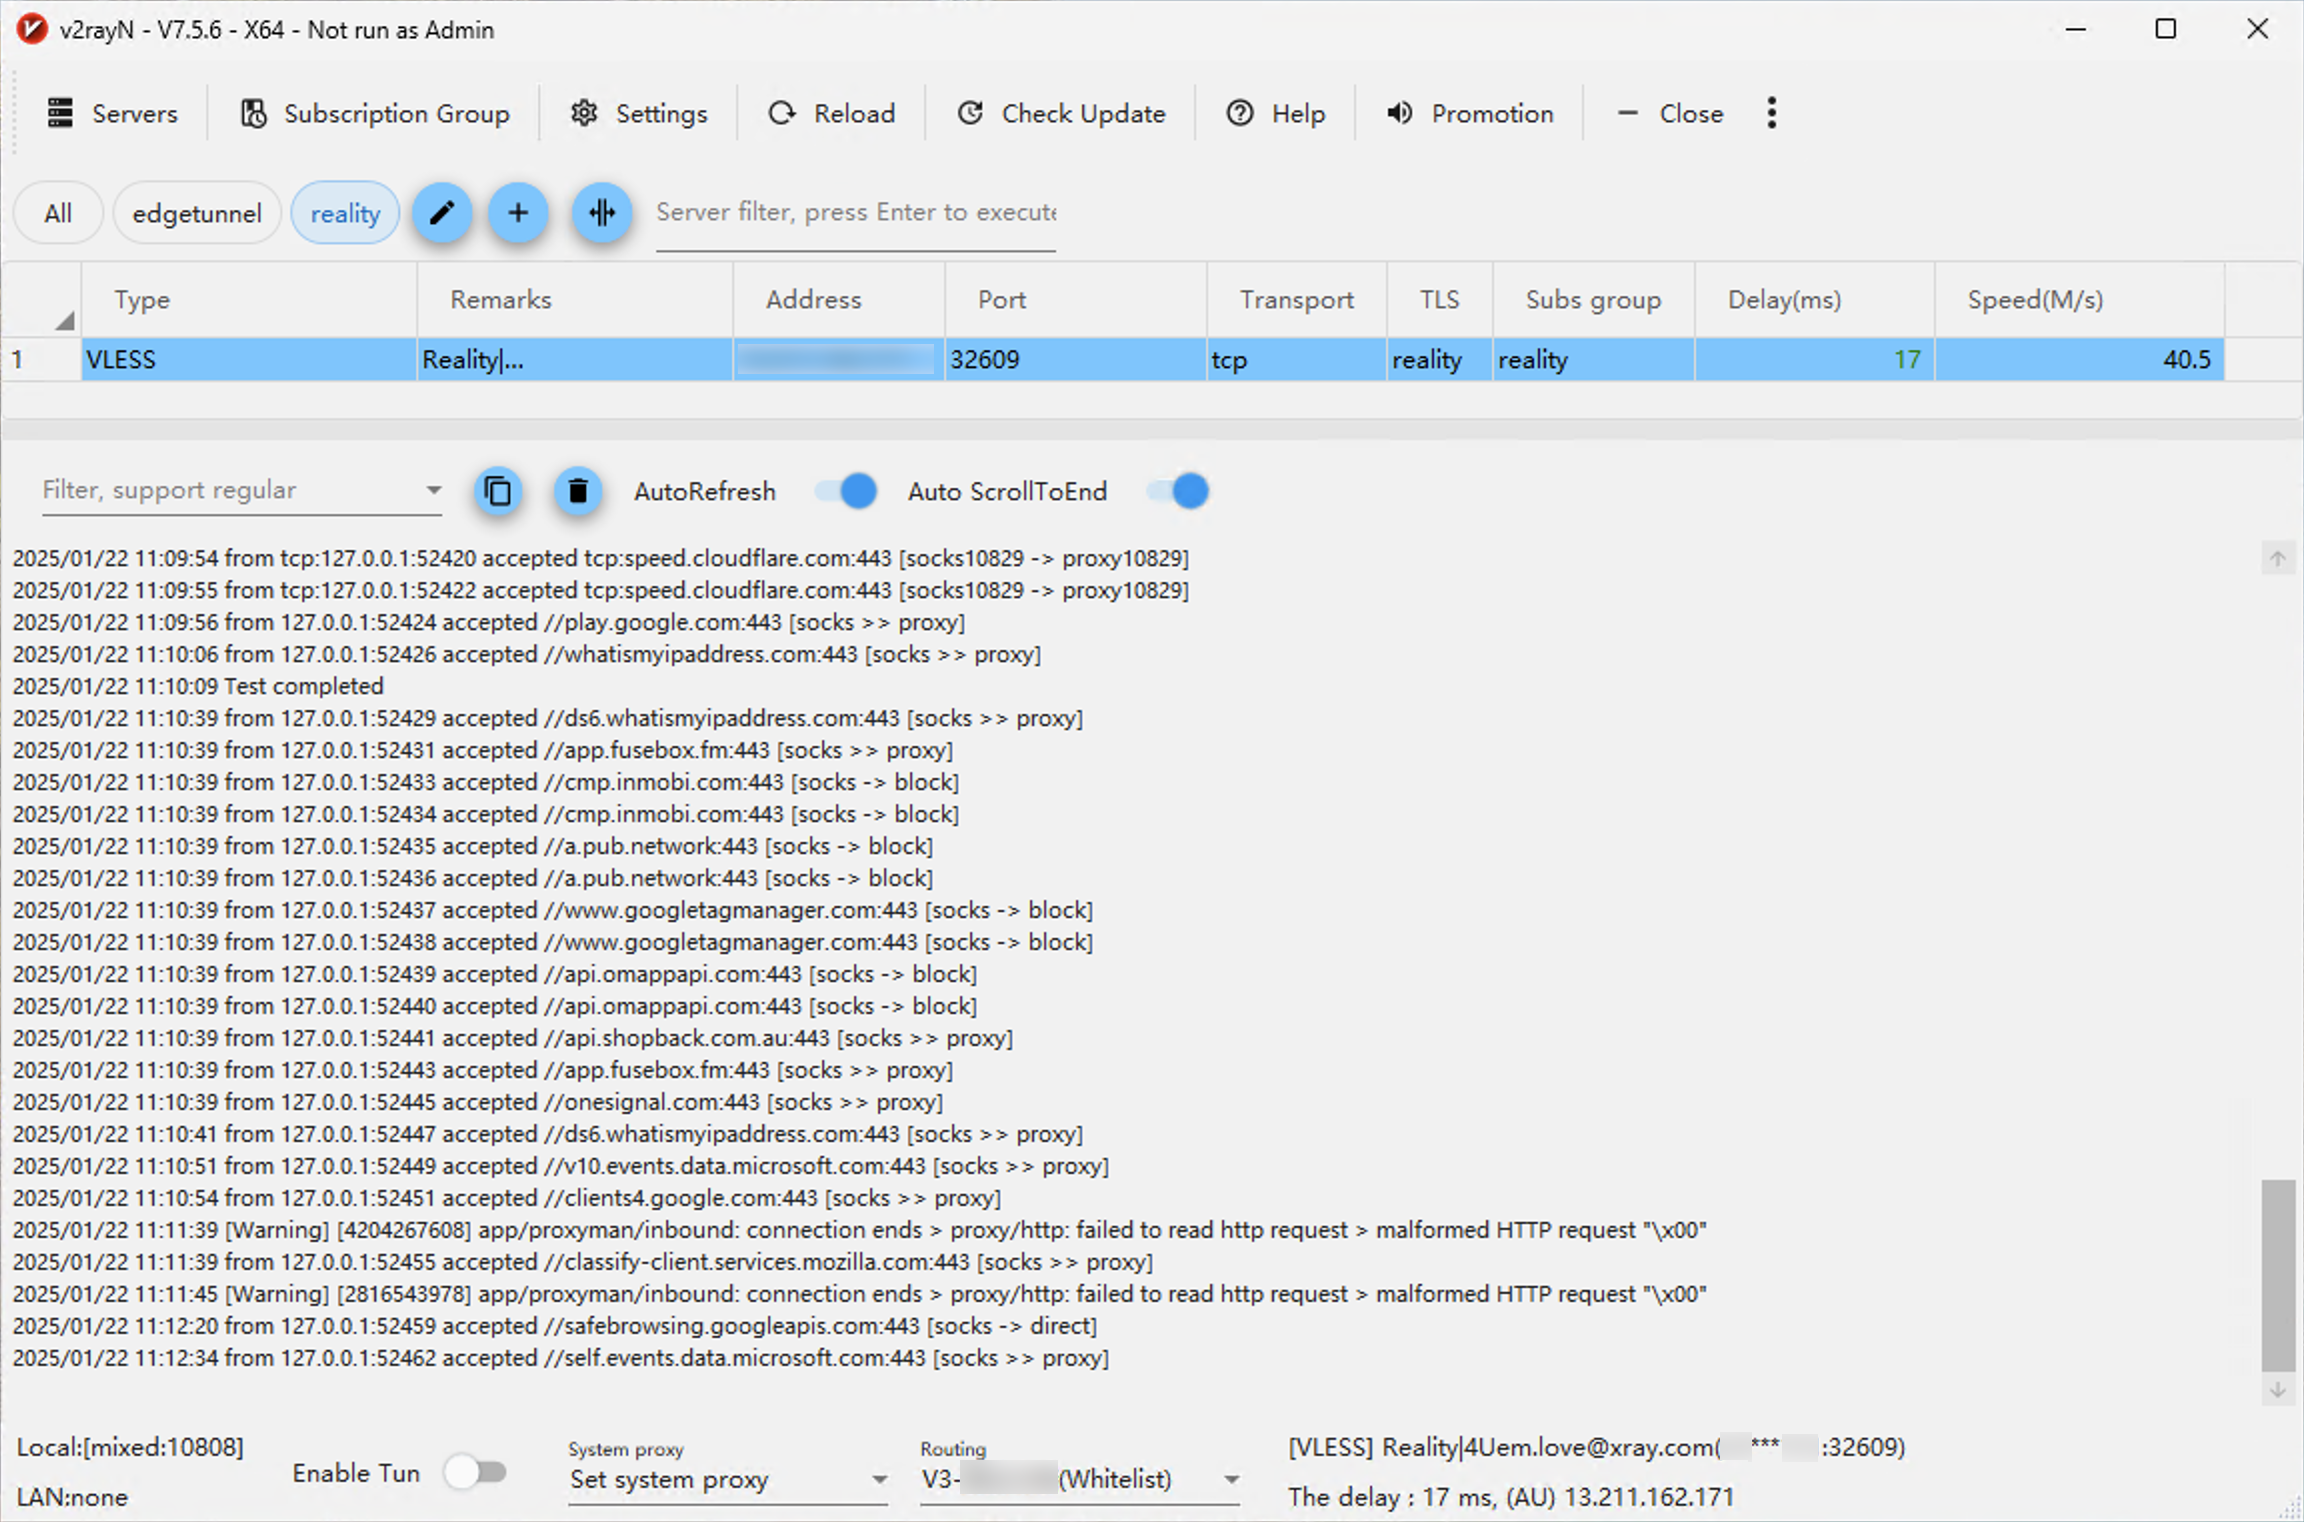The width and height of the screenshot is (2304, 1522).
Task: Click Close in the top toolbar
Action: point(1690,113)
